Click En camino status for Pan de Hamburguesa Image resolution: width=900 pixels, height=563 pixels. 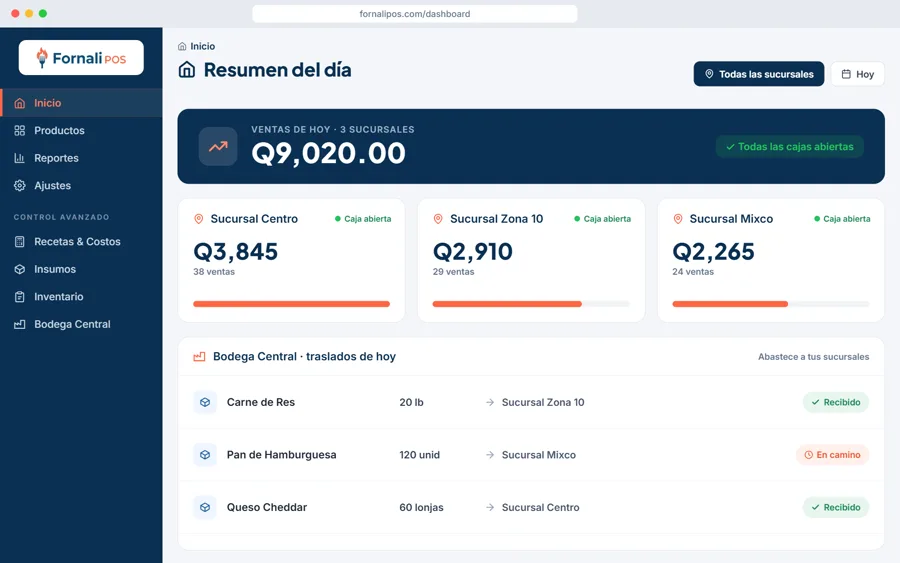[x=832, y=455]
